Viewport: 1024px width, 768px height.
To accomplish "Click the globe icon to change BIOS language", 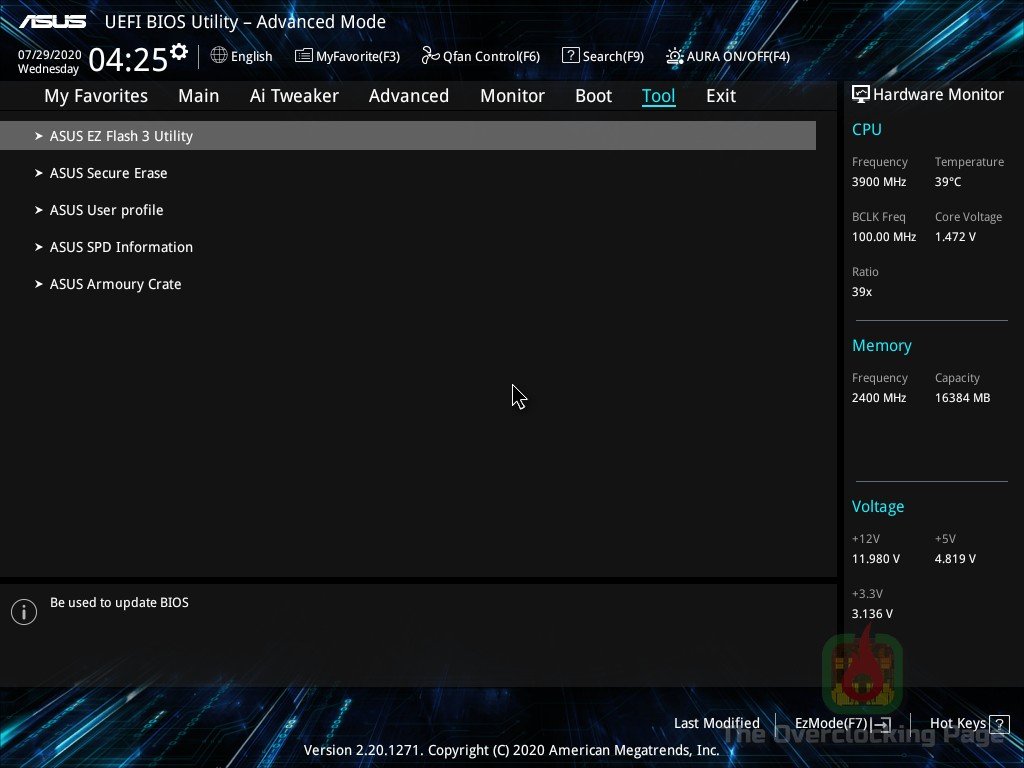I will (x=219, y=56).
